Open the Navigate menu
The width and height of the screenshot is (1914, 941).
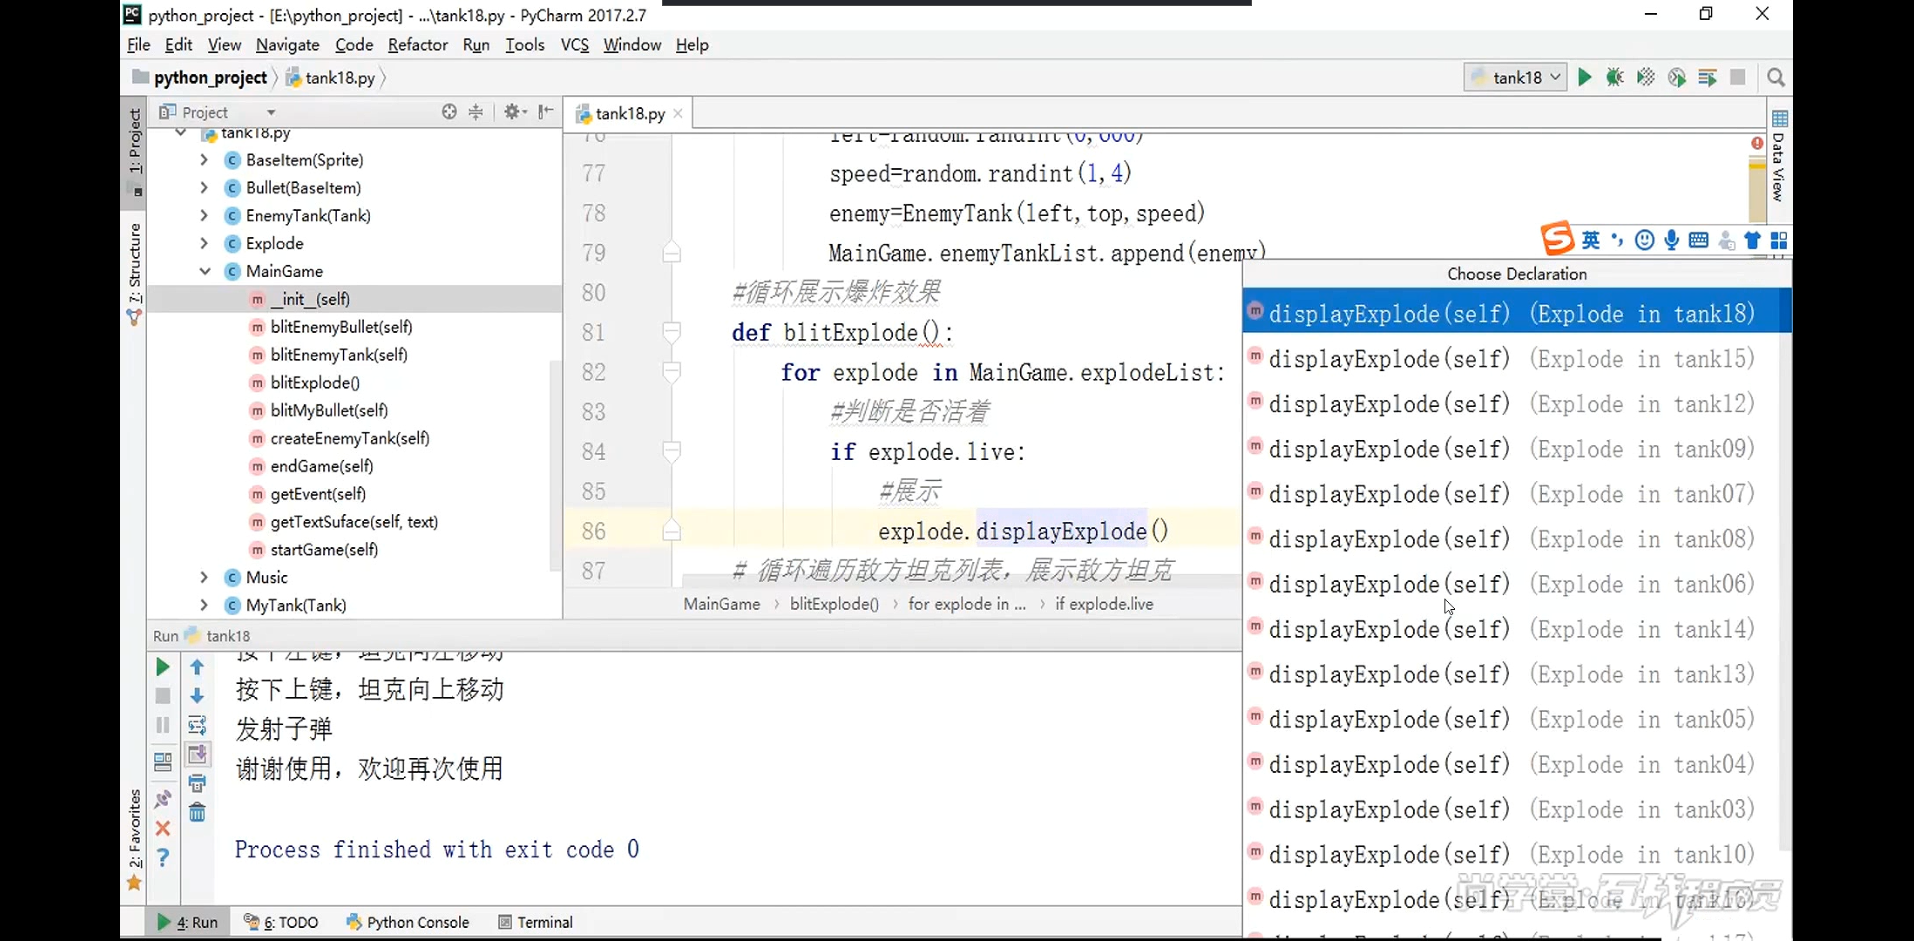point(288,45)
